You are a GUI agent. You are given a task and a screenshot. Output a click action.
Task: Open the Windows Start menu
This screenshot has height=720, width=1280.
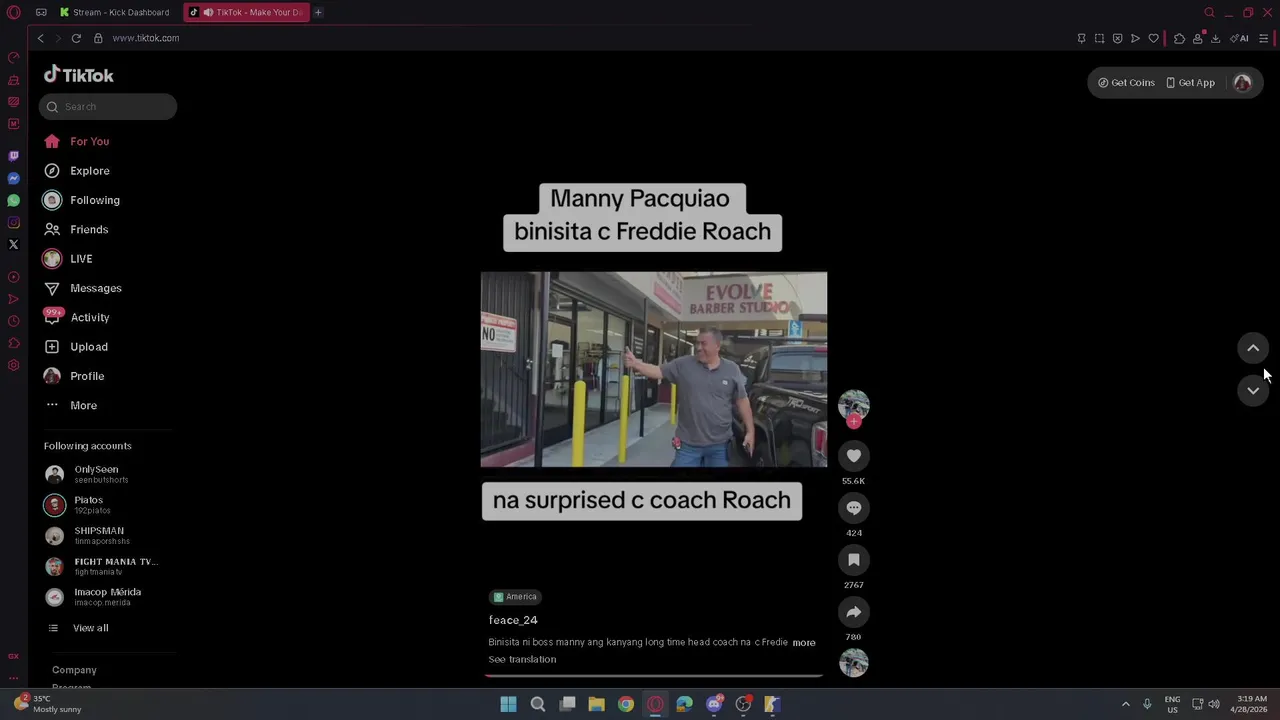[x=508, y=704]
